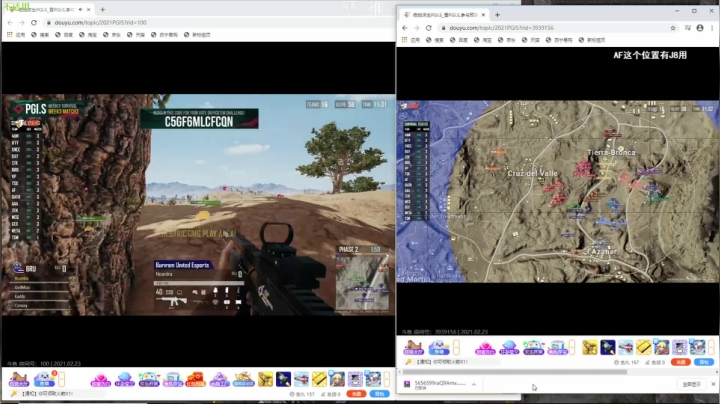Close the tab in the left browser window
The image size is (720, 404).
(x=89, y=9)
